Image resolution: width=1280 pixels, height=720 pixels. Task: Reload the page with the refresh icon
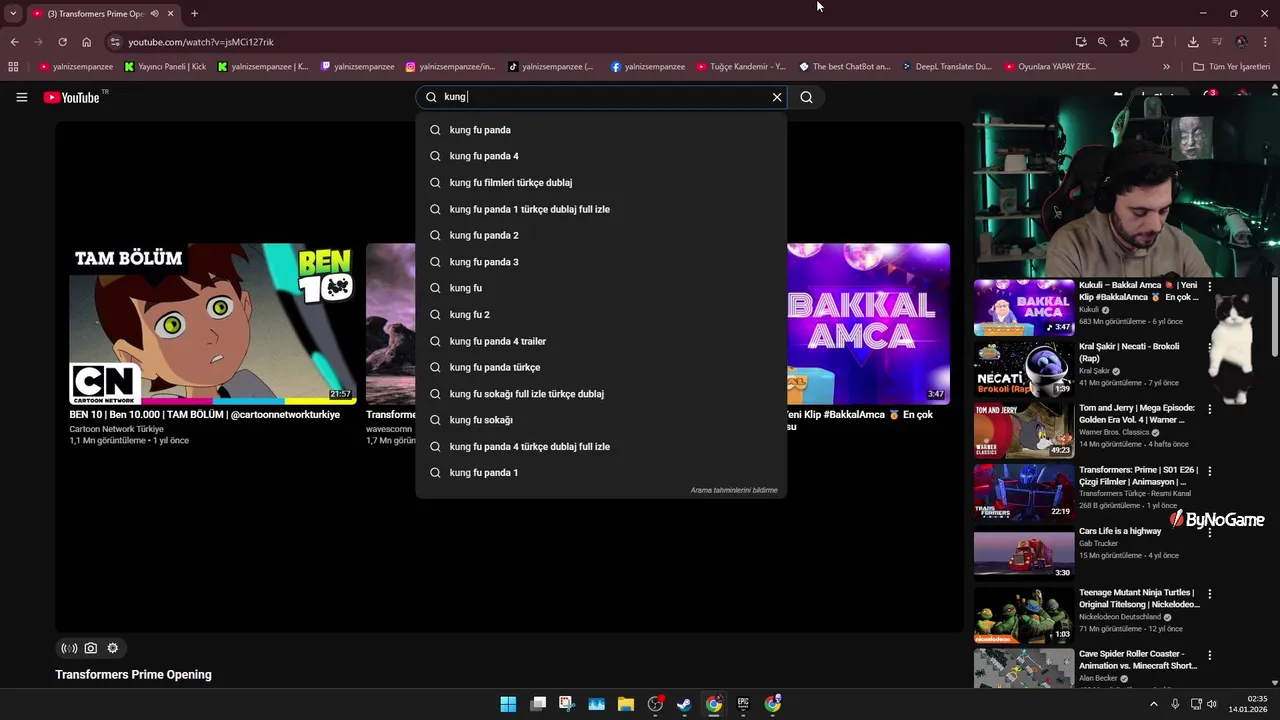(62, 42)
